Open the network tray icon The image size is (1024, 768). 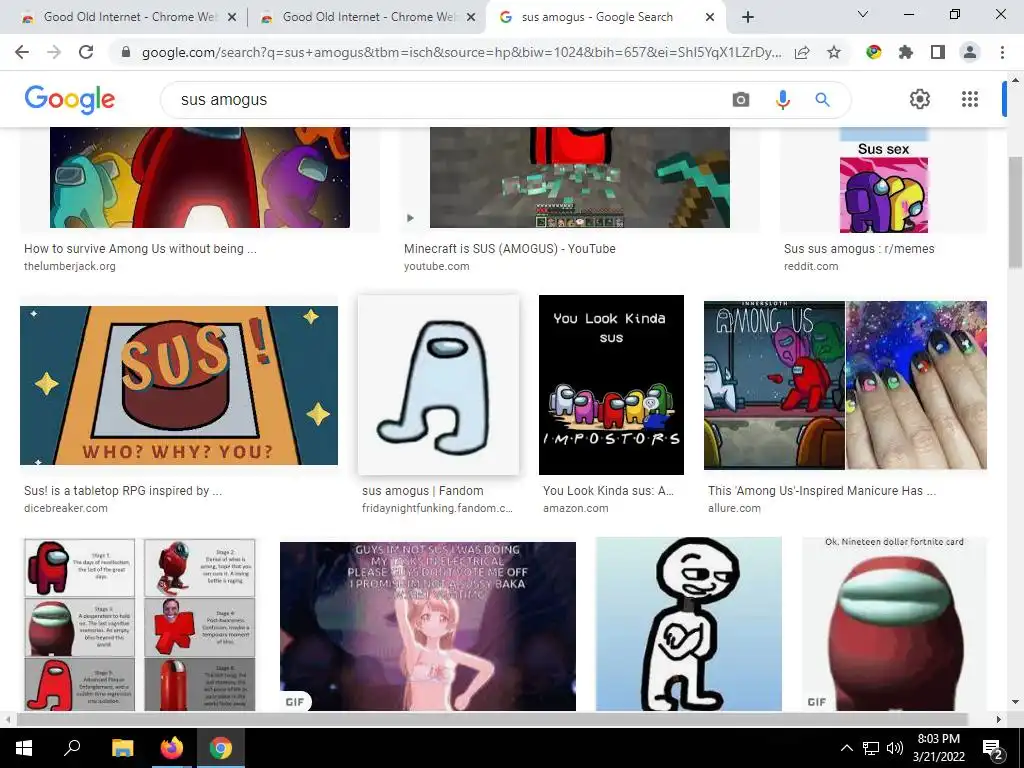click(x=871, y=748)
